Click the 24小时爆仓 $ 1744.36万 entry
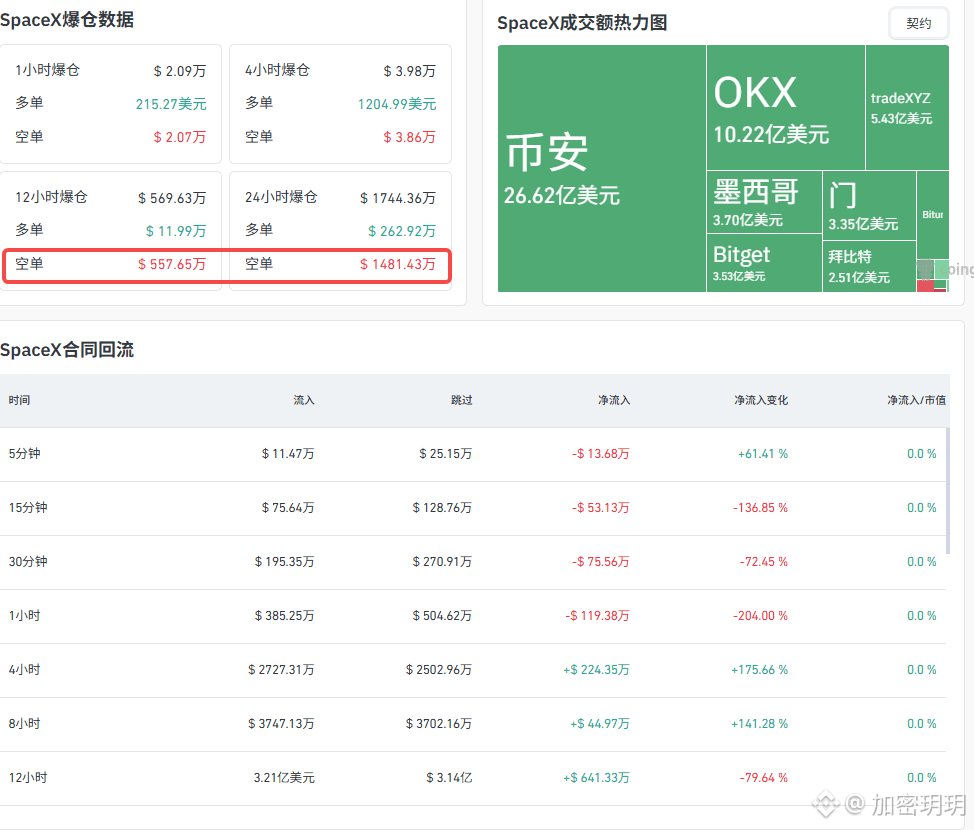974x830 pixels. tap(340, 198)
